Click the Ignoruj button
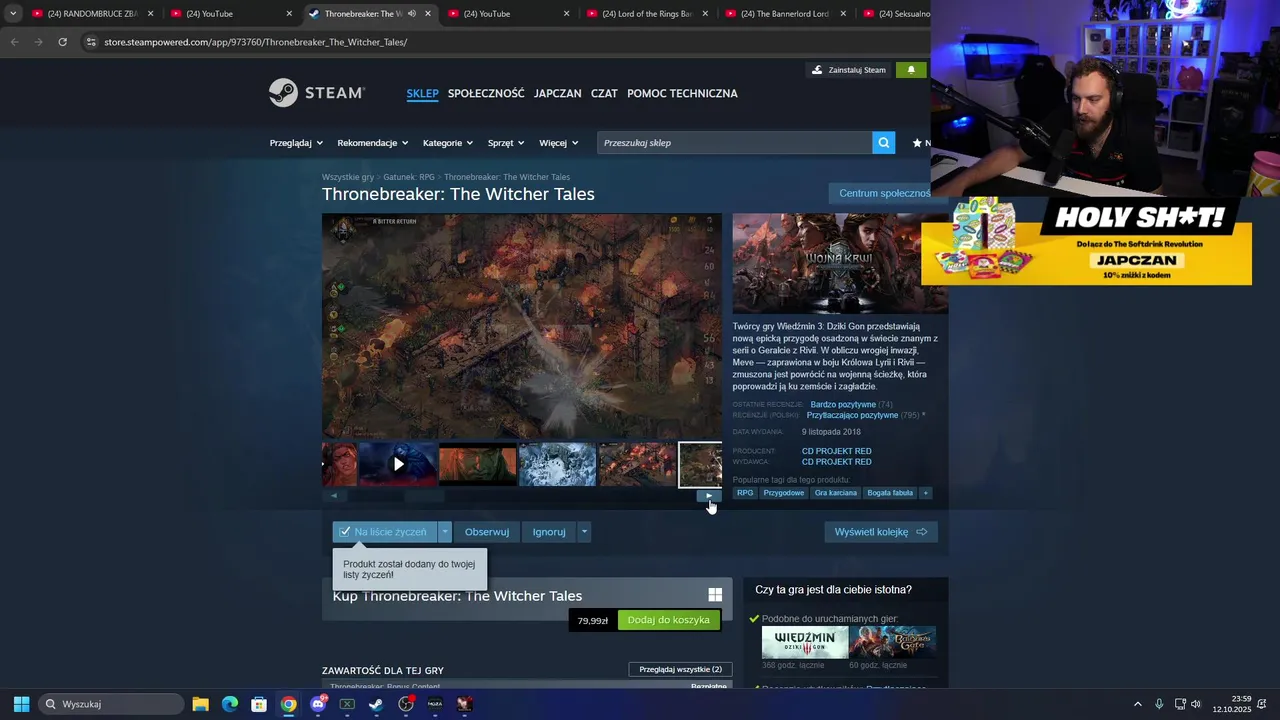The image size is (1280, 720). click(549, 532)
